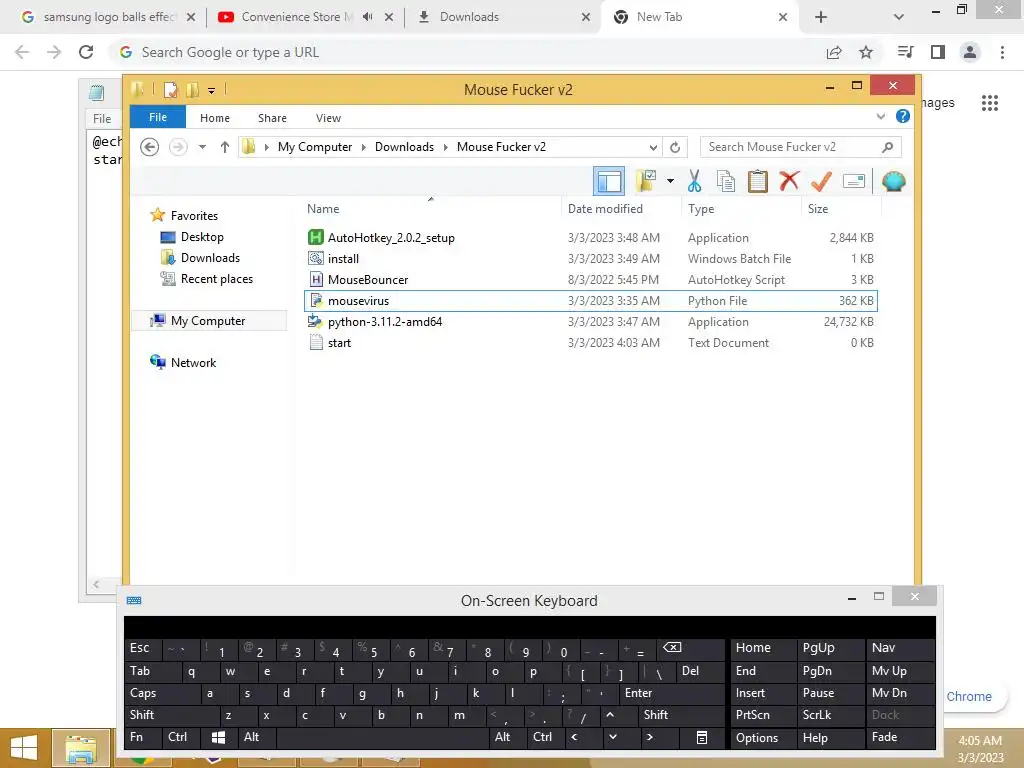Open the File ribbon tab in Explorer
The height and width of the screenshot is (768, 1024).
[158, 117]
